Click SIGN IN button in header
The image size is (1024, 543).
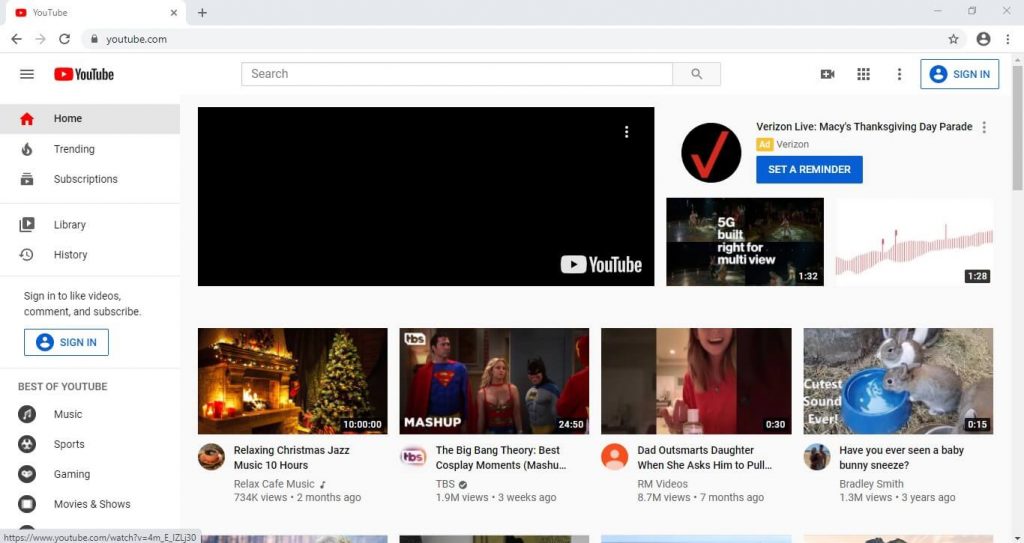[959, 74]
